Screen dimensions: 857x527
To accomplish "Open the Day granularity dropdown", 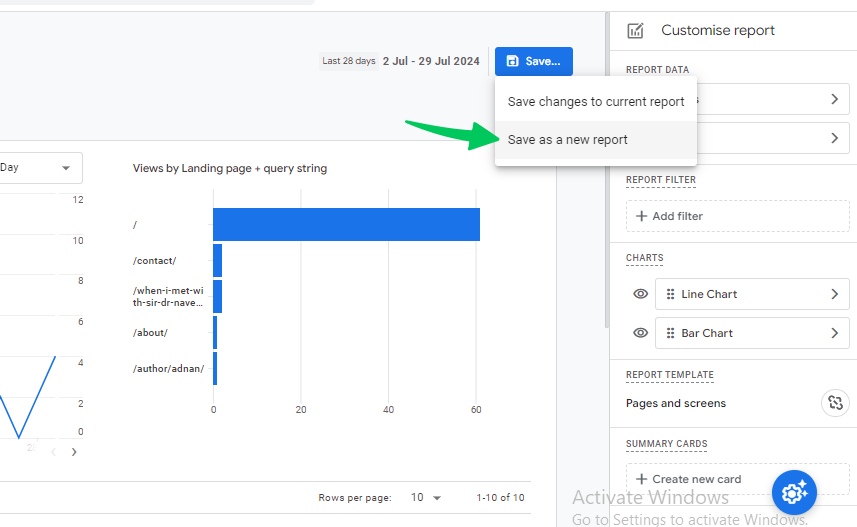I will (x=40, y=168).
